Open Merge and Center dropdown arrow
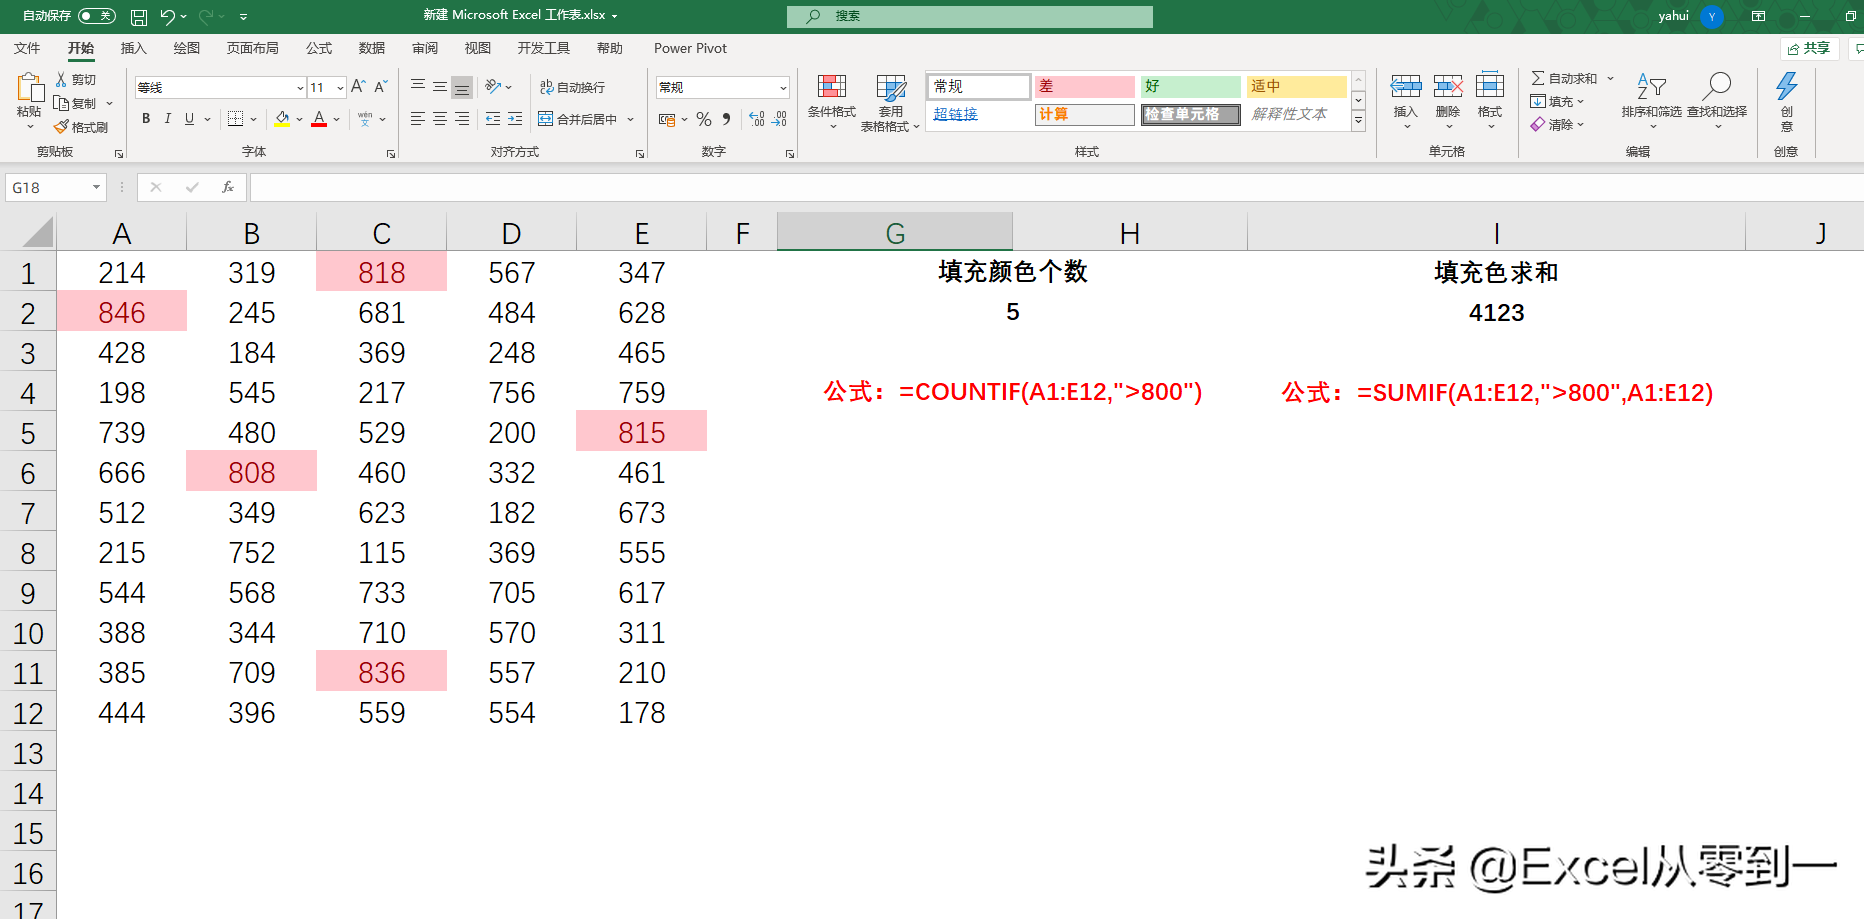The height and width of the screenshot is (919, 1864). point(631,119)
